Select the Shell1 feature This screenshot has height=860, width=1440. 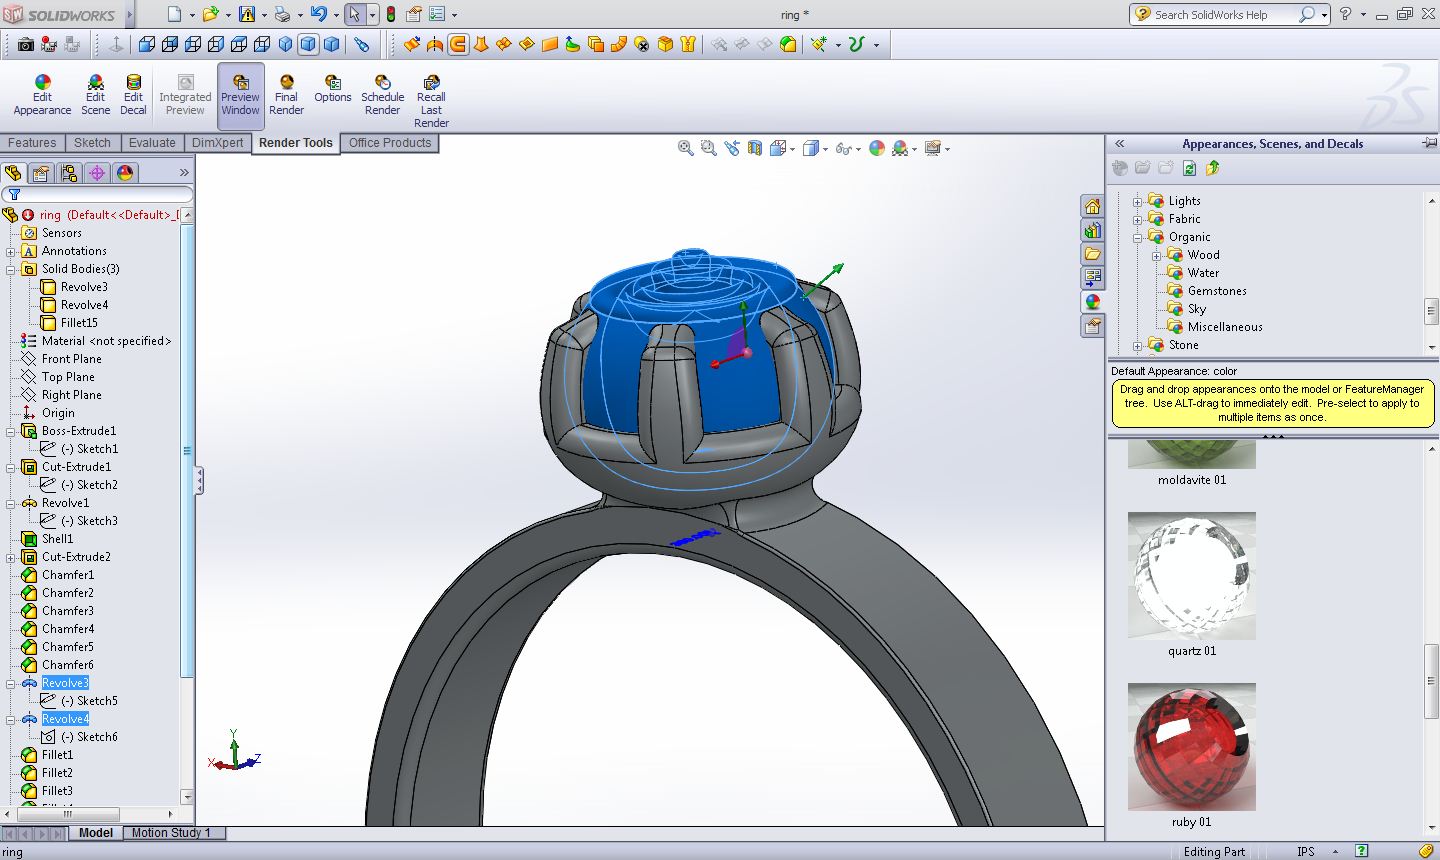coord(57,539)
